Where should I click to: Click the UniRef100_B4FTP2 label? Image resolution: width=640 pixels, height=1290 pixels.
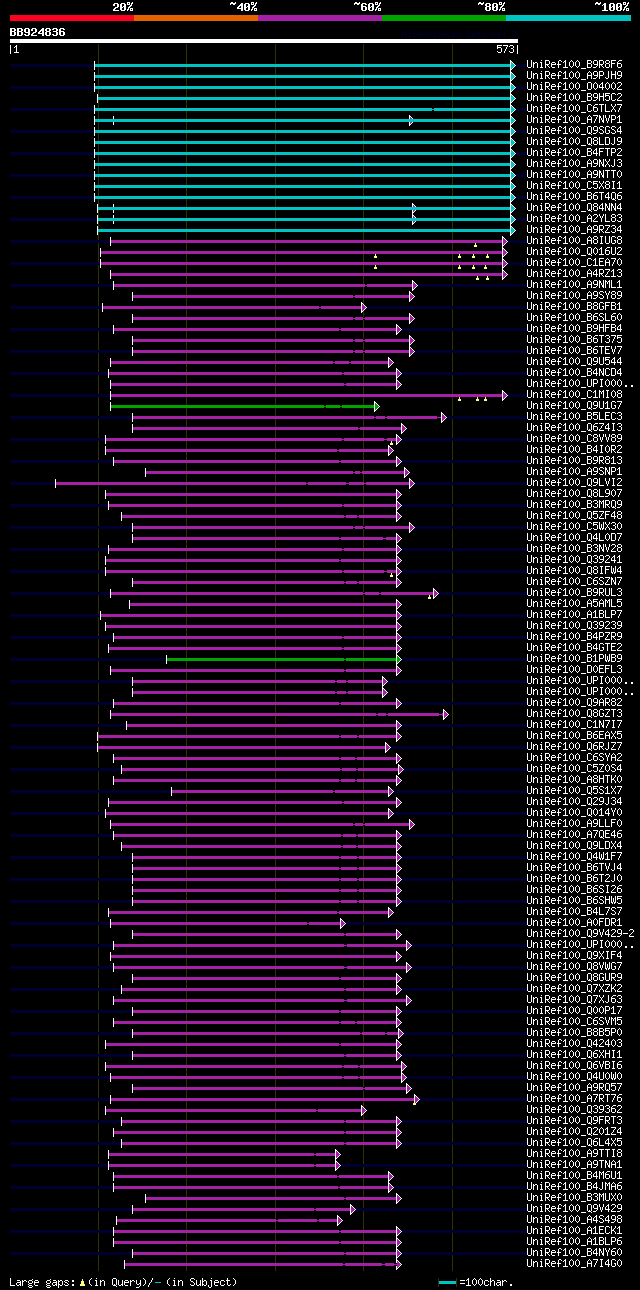pos(574,153)
